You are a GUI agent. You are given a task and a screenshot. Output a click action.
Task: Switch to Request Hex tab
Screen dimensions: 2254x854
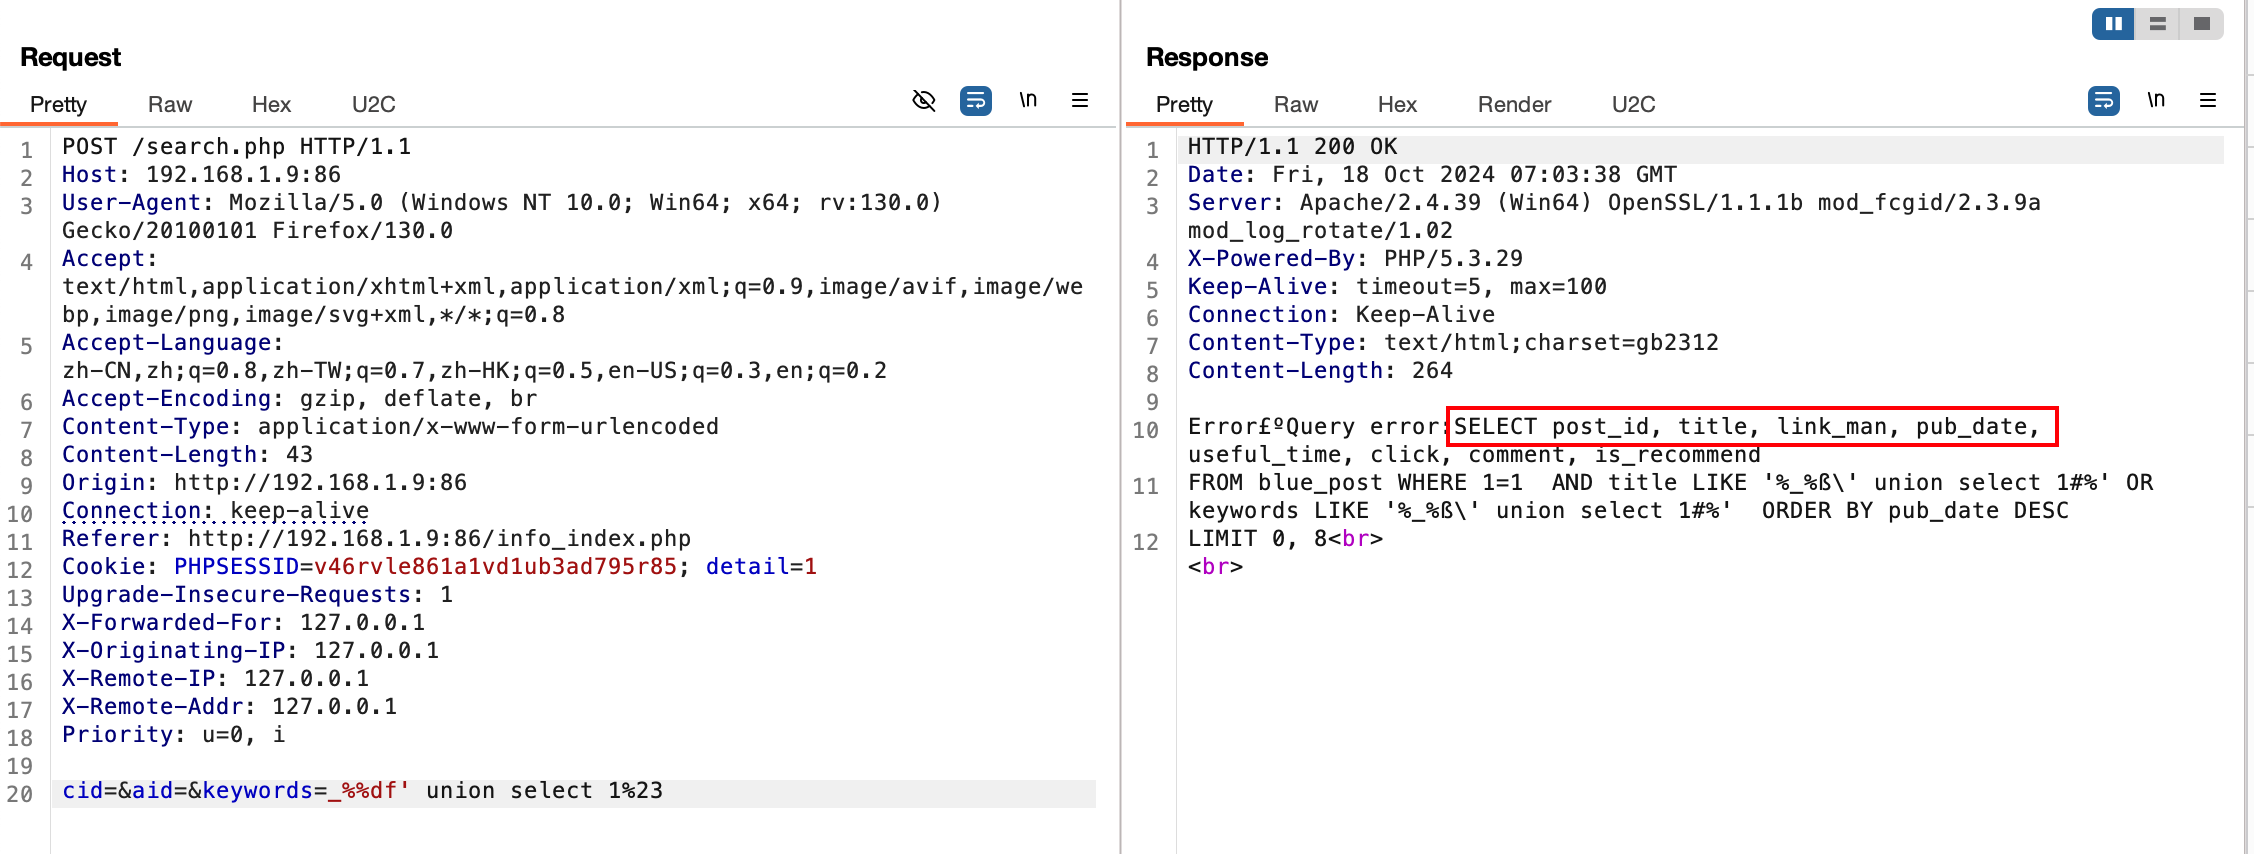(x=271, y=105)
